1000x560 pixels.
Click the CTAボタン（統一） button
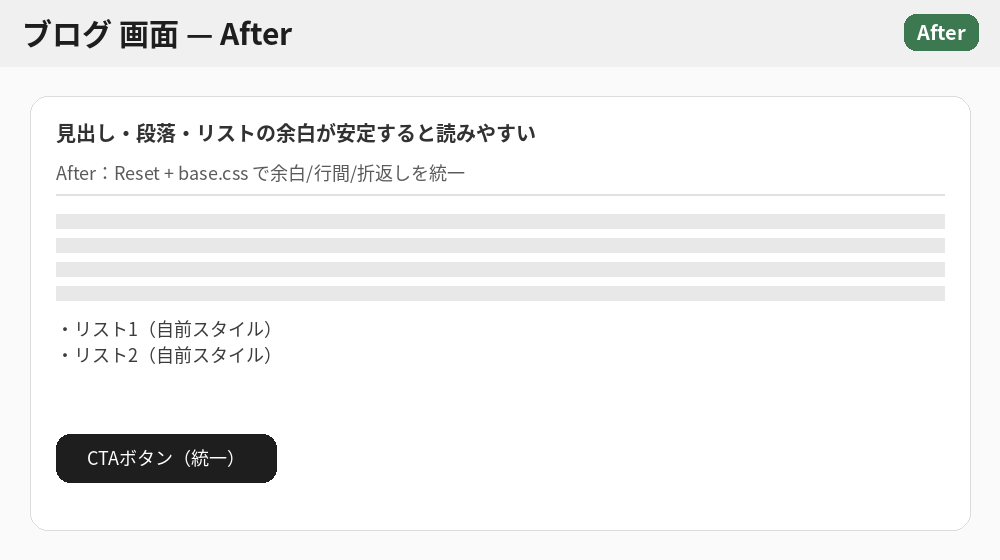[166, 458]
